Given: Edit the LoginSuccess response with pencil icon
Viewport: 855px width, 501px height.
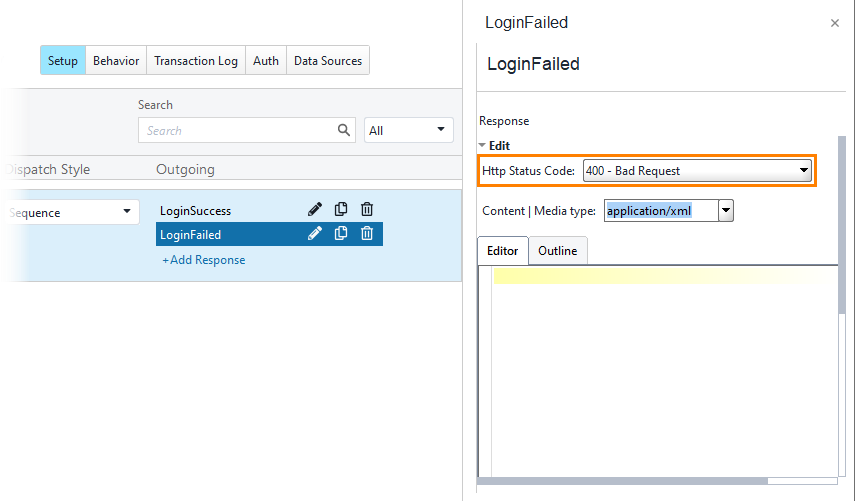Looking at the screenshot, I should 315,209.
